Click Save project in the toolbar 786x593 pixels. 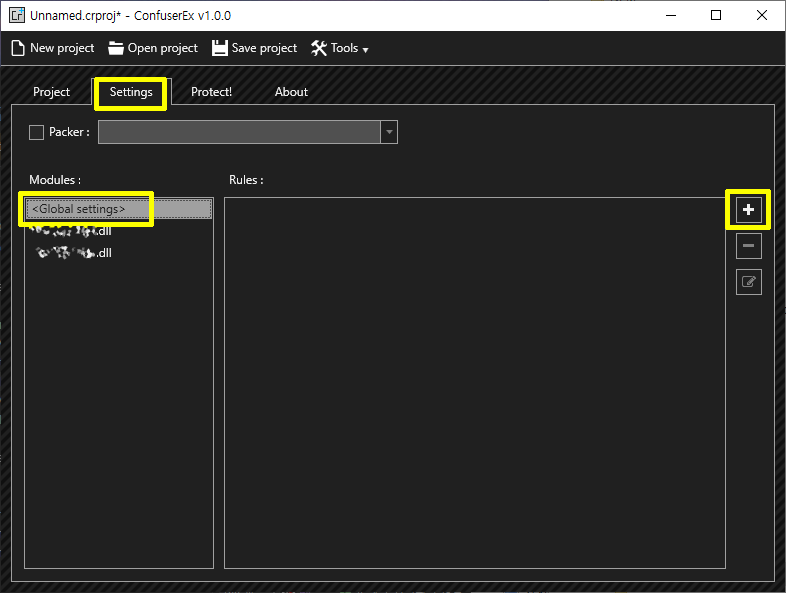255,48
